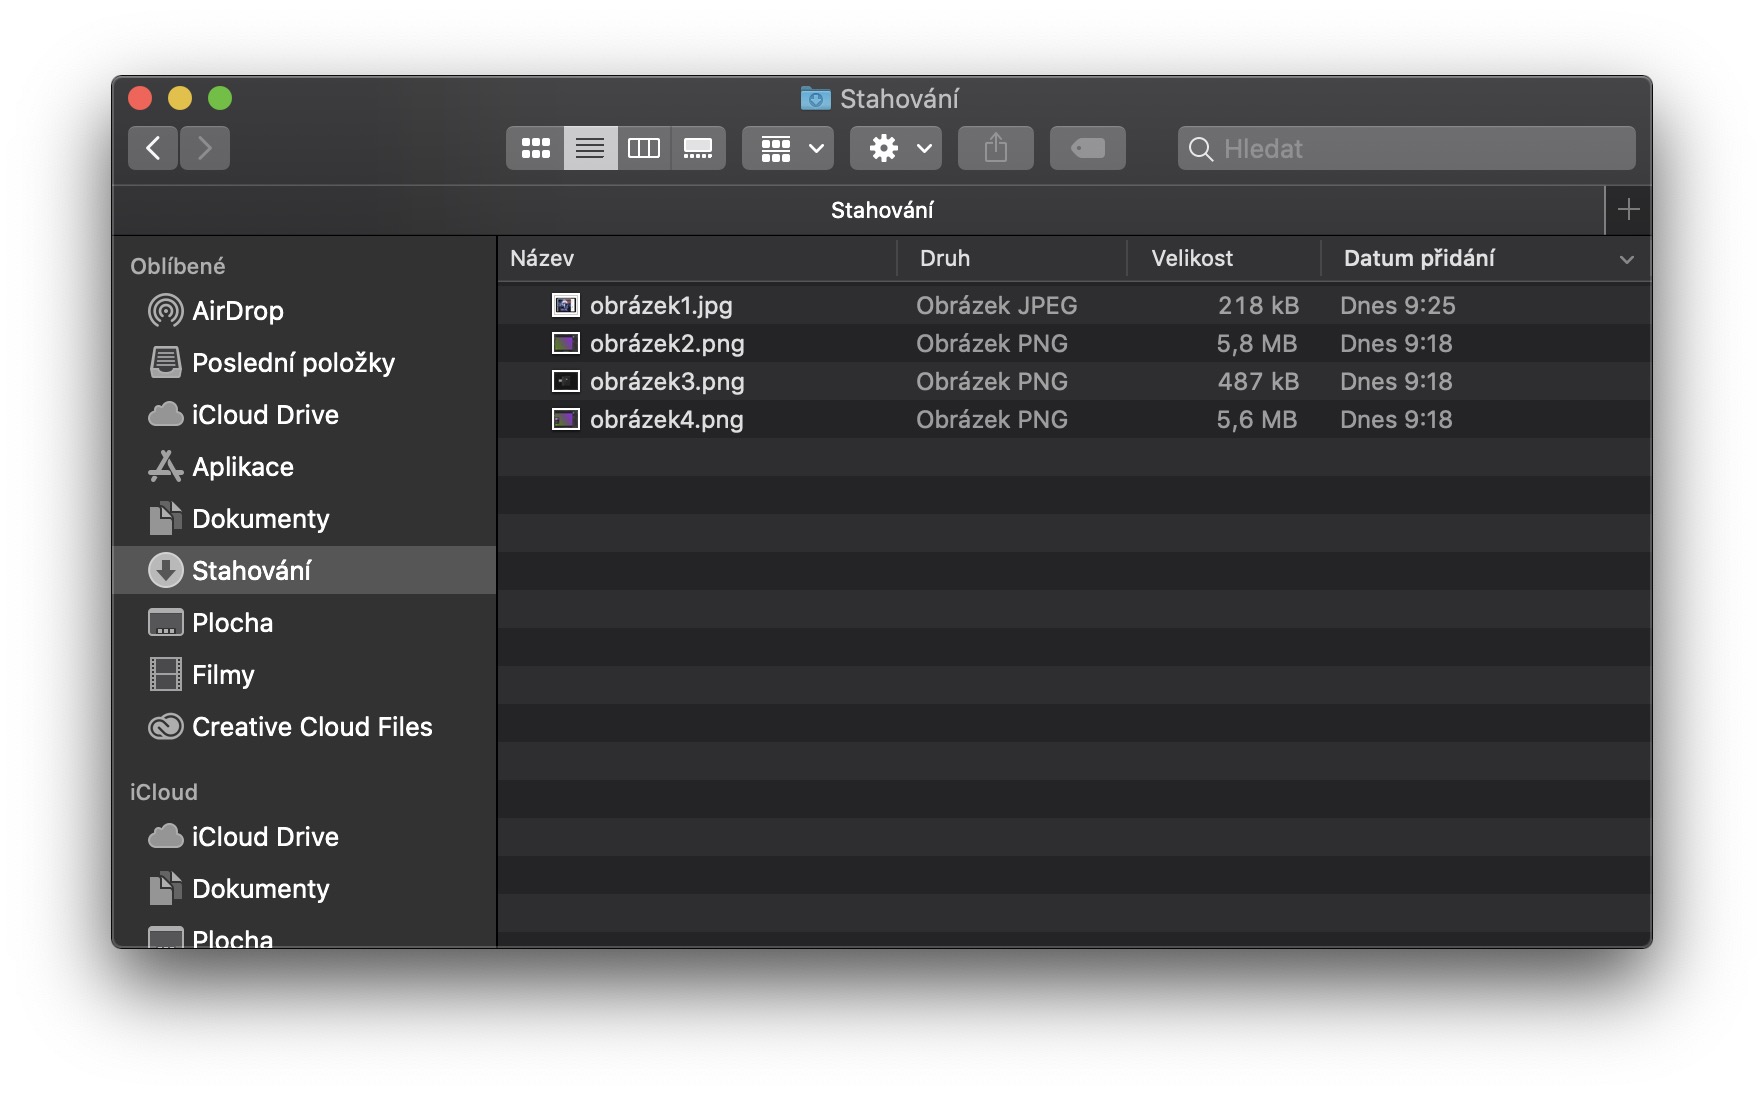Click the Hledat search field
This screenshot has height=1096, width=1764.
point(1420,149)
